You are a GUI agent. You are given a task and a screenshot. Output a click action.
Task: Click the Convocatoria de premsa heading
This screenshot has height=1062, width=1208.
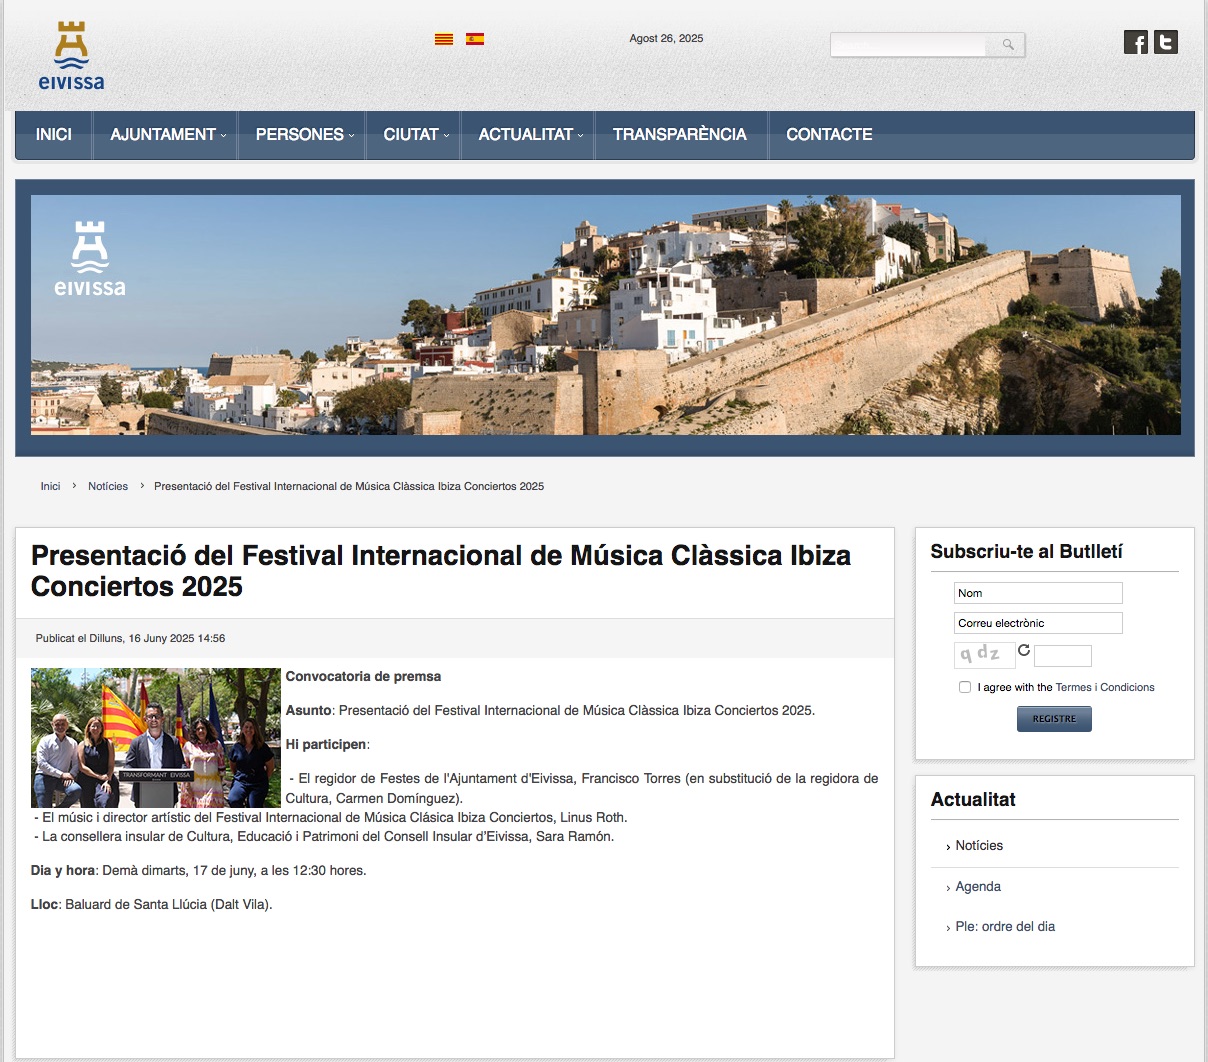pos(363,676)
